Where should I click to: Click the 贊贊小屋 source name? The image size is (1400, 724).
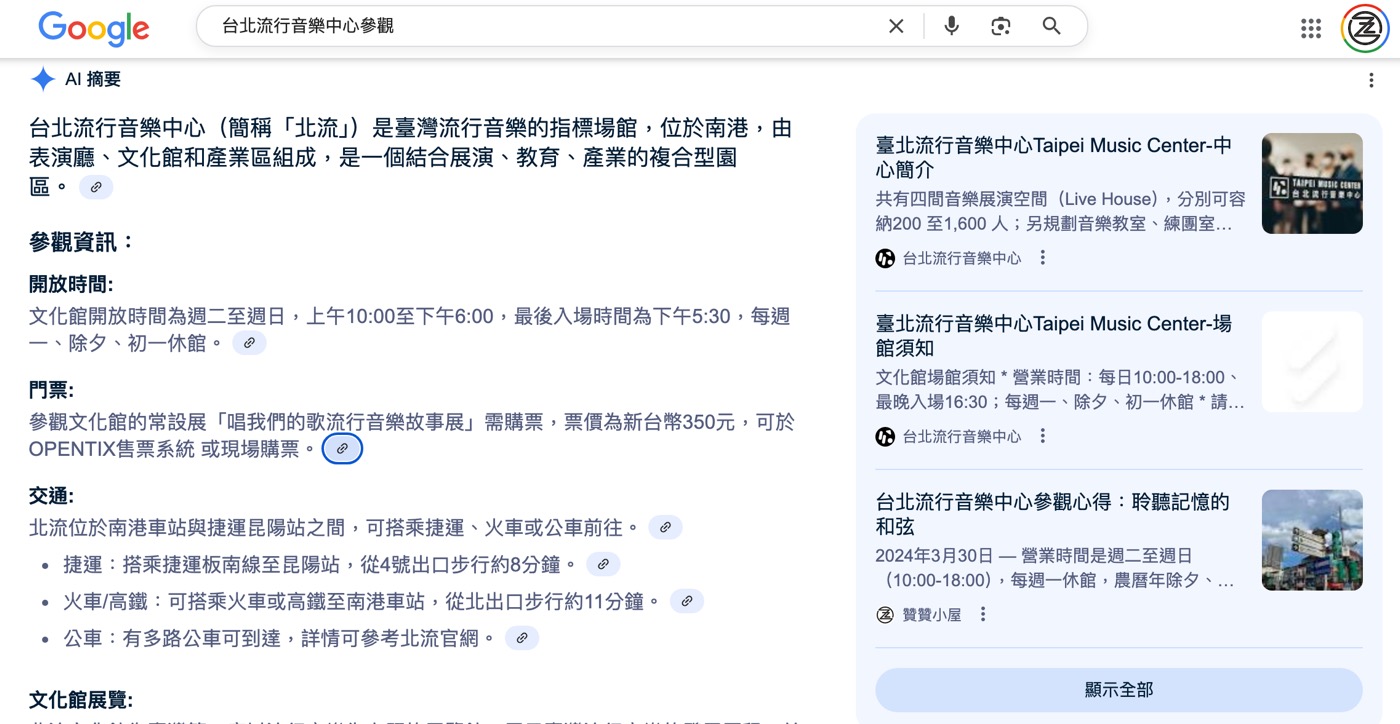tap(932, 615)
